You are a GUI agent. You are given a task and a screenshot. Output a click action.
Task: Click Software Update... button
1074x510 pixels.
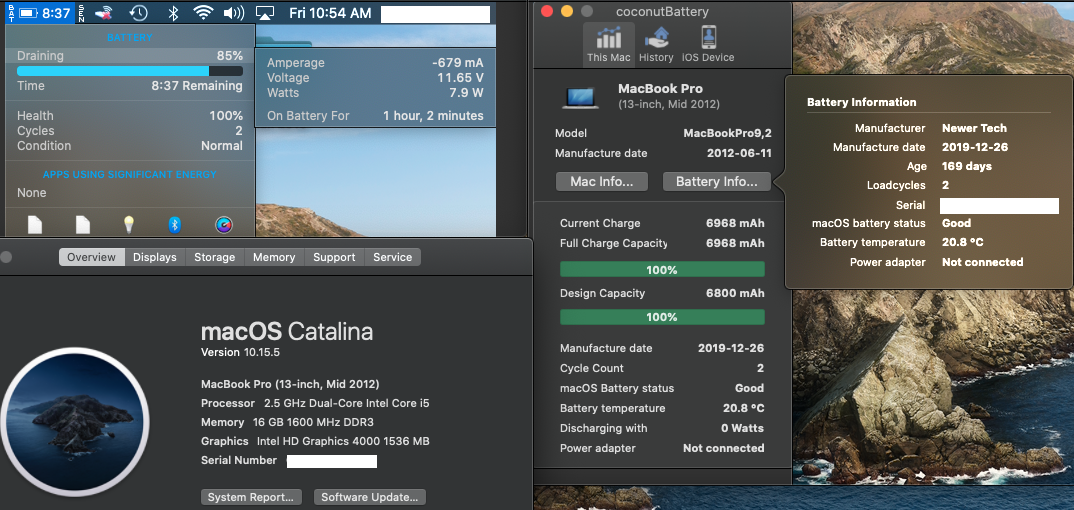coord(370,497)
